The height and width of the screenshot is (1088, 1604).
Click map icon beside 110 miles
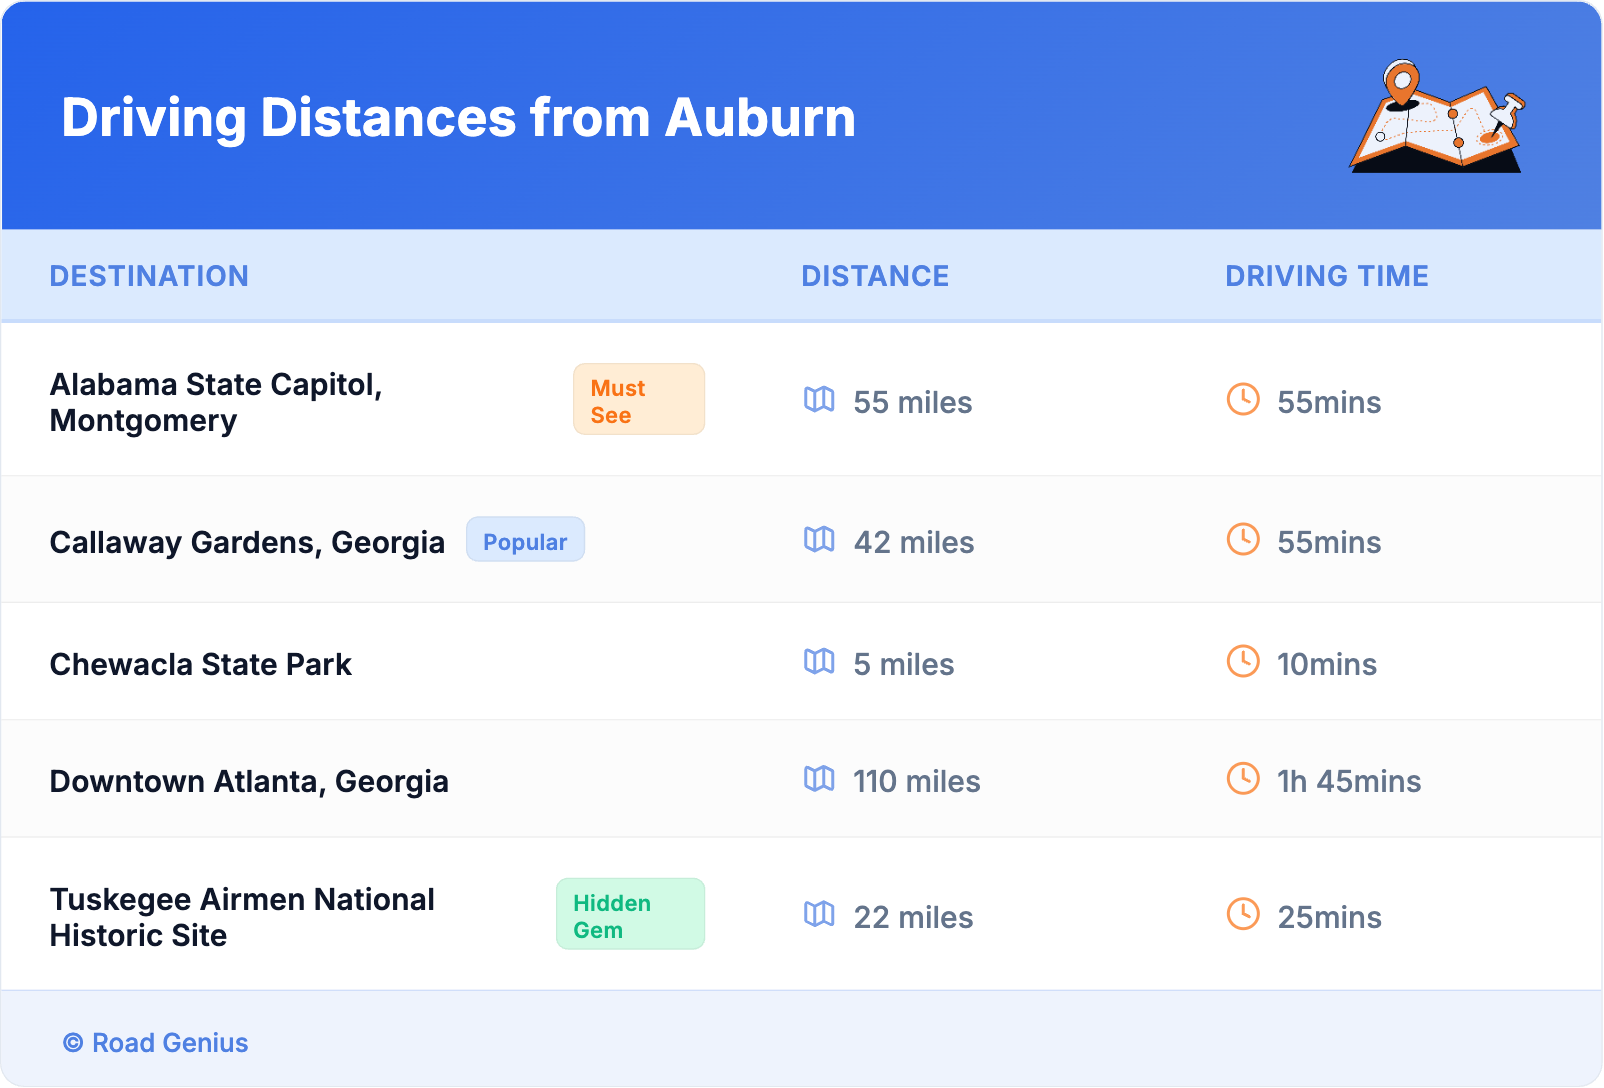click(x=819, y=779)
